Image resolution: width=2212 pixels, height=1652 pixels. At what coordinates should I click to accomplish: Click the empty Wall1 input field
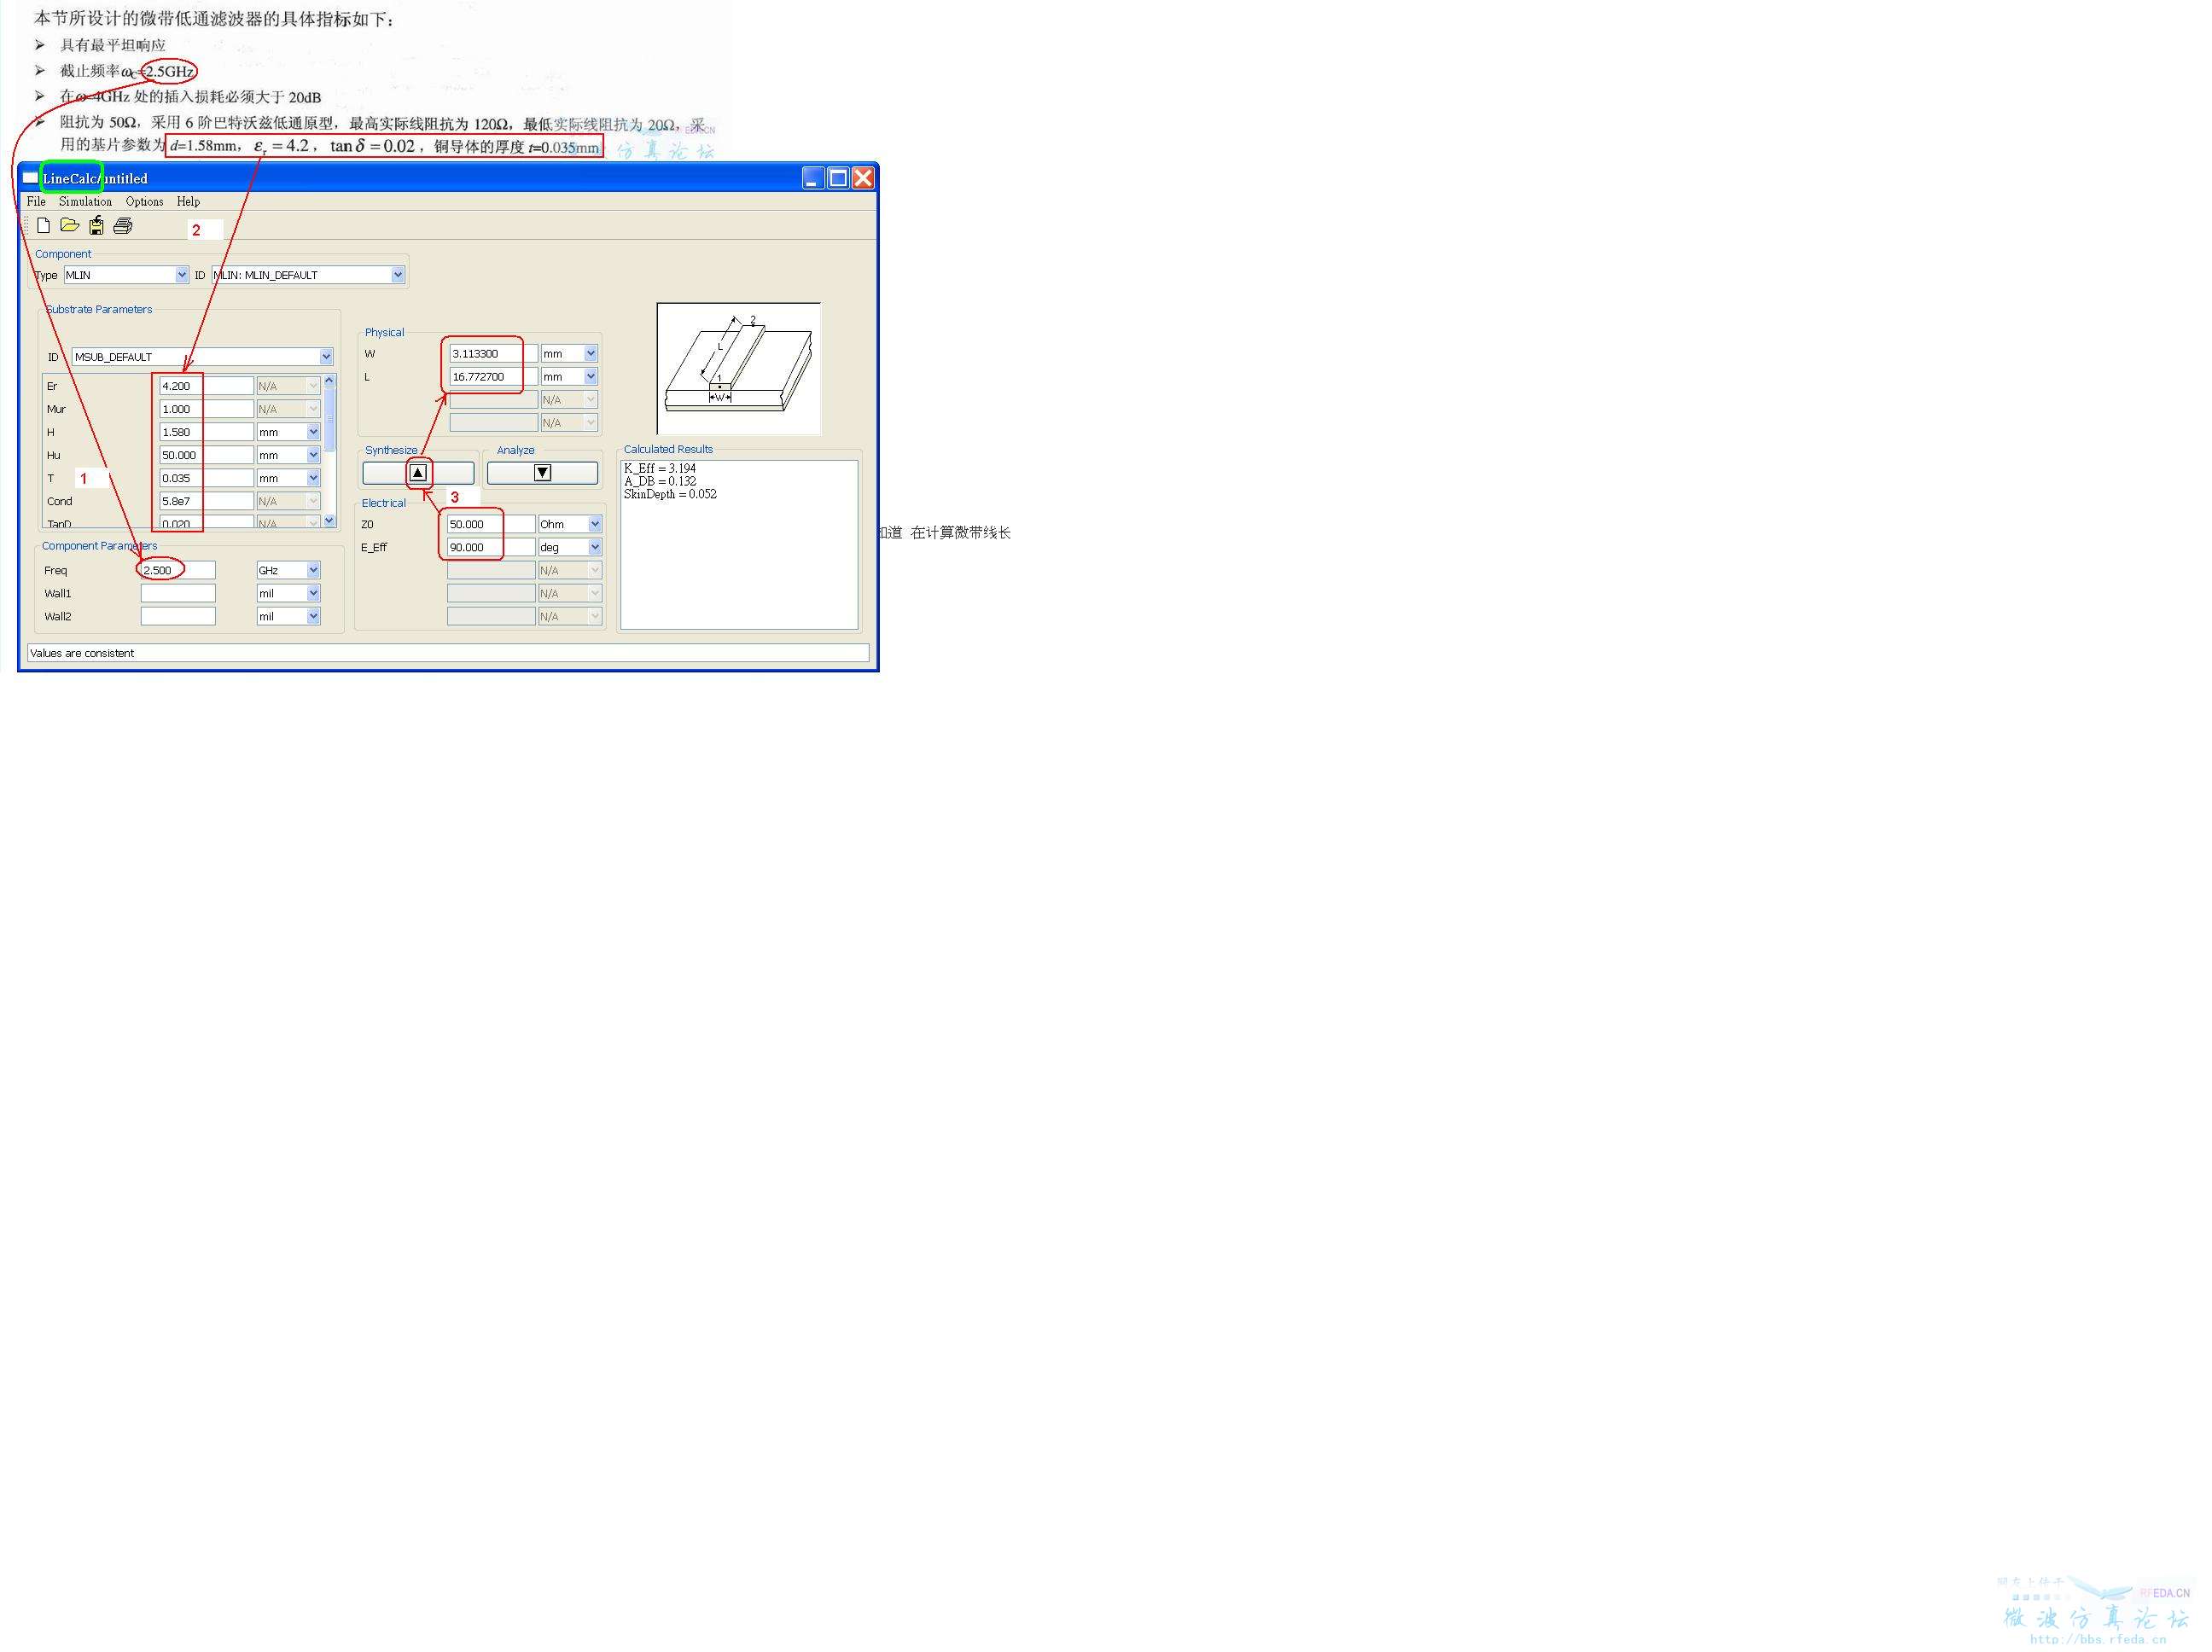(178, 594)
